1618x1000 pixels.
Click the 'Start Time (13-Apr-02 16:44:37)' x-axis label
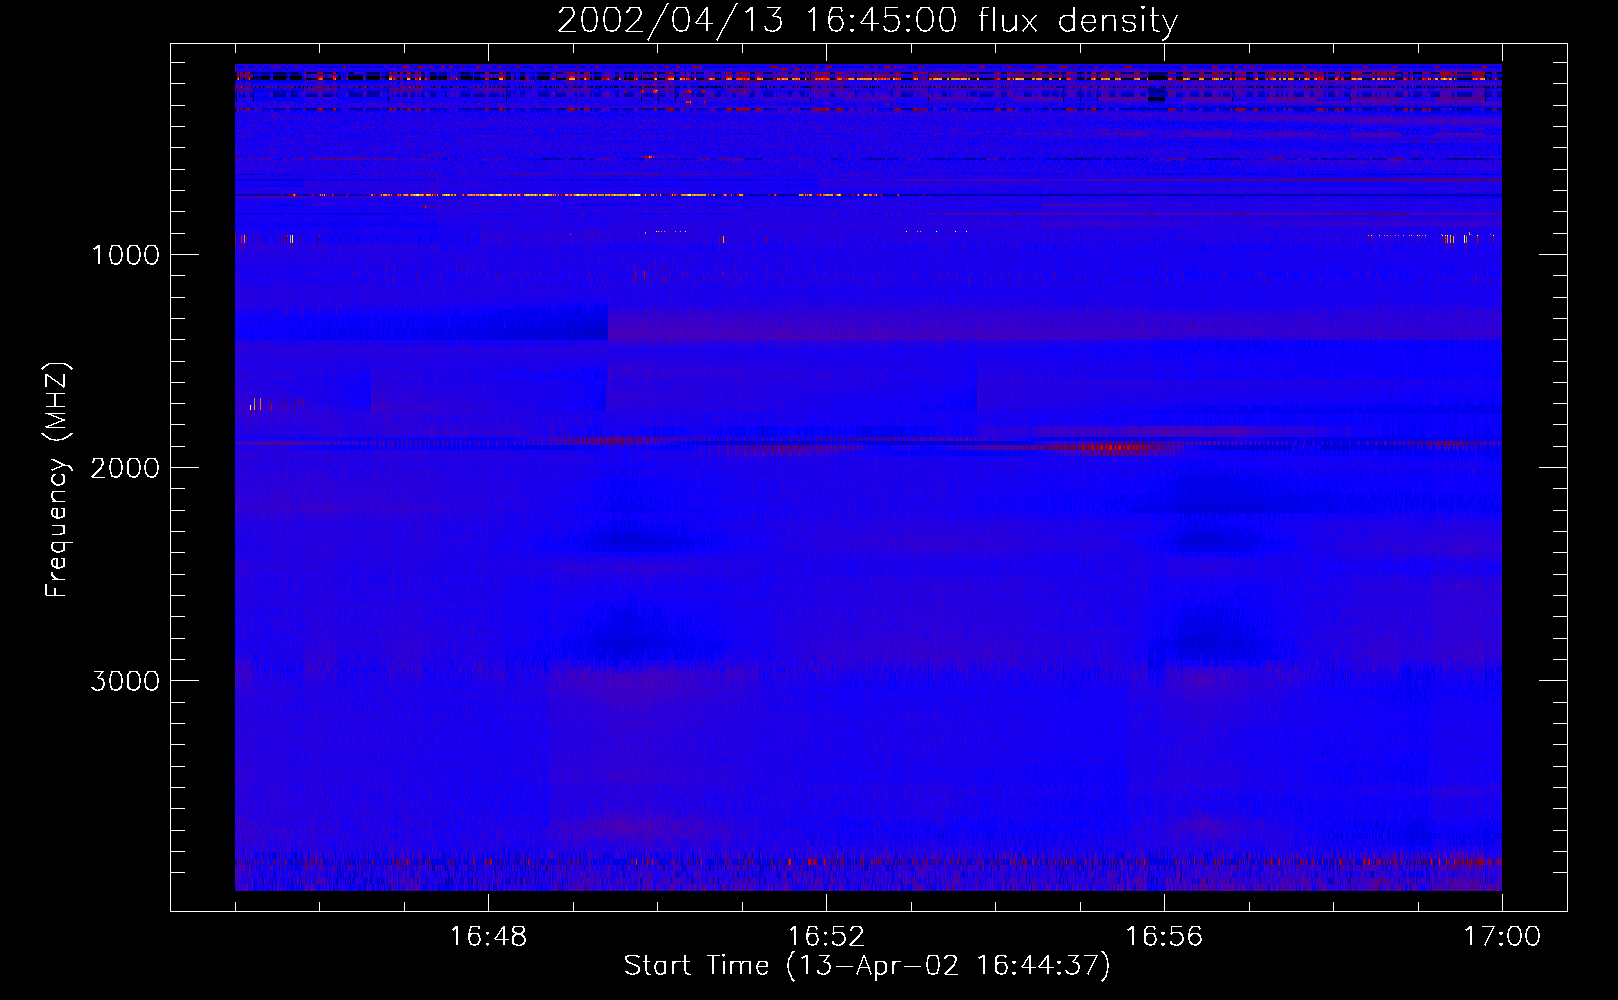tap(867, 966)
